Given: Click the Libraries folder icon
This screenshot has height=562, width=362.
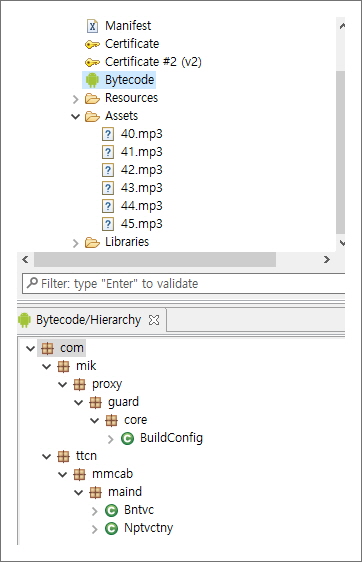Looking at the screenshot, I should [92, 243].
